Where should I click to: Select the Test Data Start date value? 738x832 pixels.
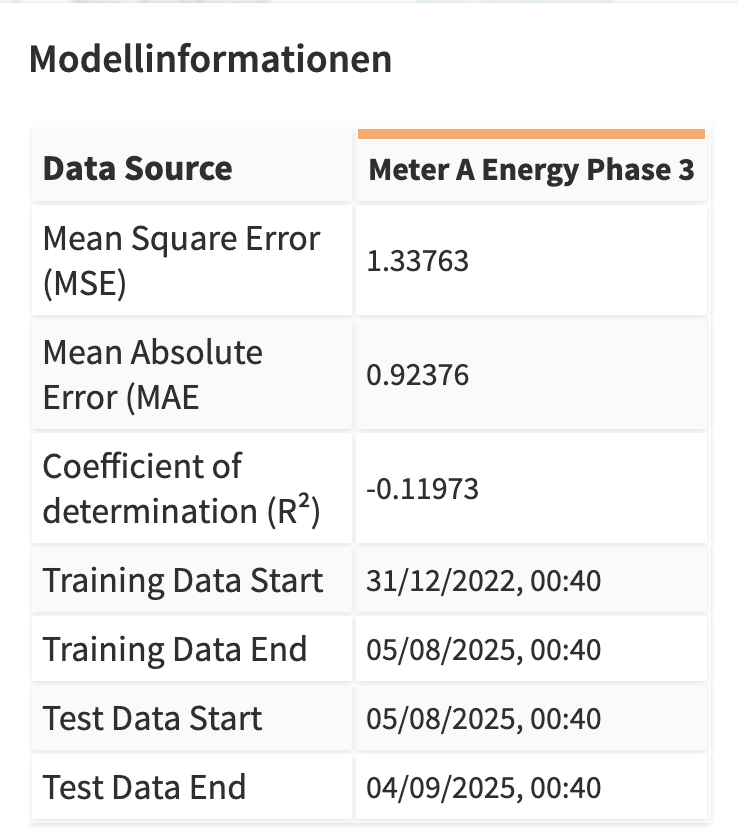point(484,719)
